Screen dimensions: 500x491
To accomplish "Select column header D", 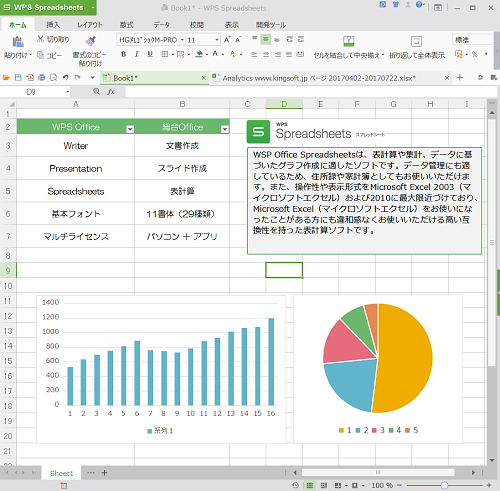I will point(284,104).
